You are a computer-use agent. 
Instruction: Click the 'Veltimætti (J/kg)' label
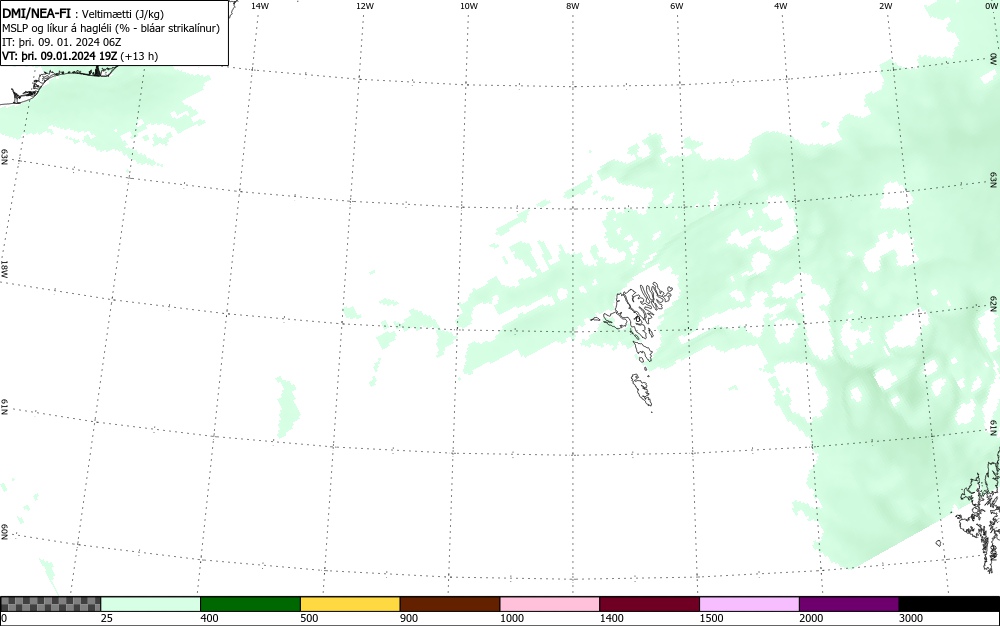click(x=122, y=14)
